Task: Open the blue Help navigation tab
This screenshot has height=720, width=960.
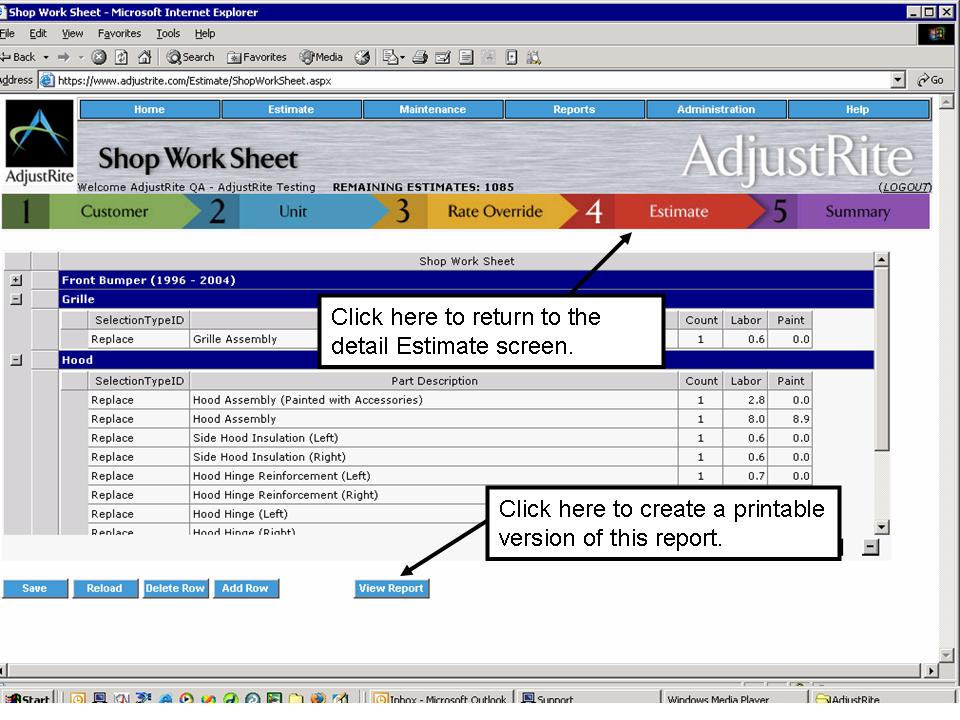Action: pyautogui.click(x=858, y=109)
